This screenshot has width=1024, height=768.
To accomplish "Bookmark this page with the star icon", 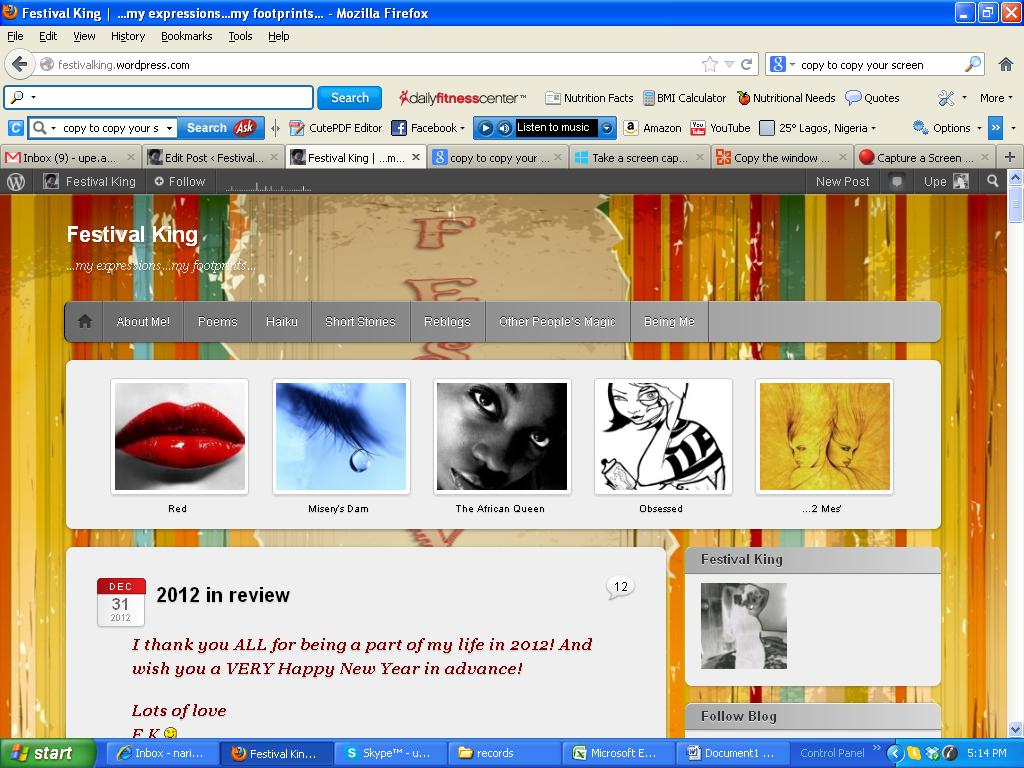I will pyautogui.click(x=710, y=64).
